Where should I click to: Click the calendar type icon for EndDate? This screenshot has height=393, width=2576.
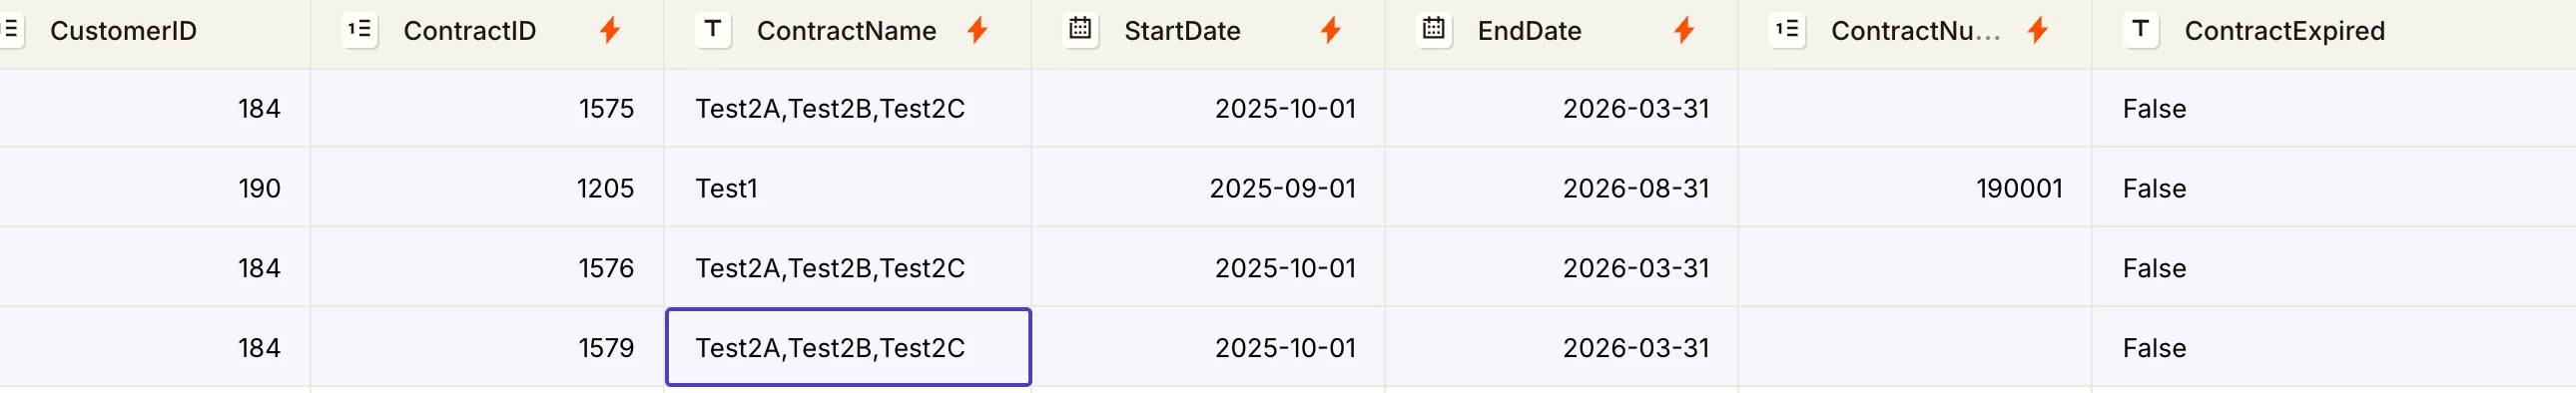click(x=1434, y=29)
